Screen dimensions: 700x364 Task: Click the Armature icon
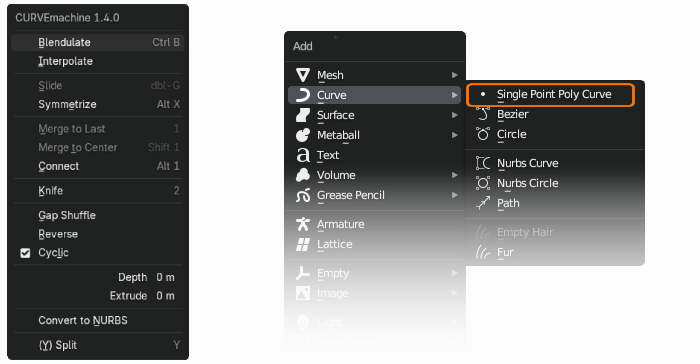coord(303,224)
